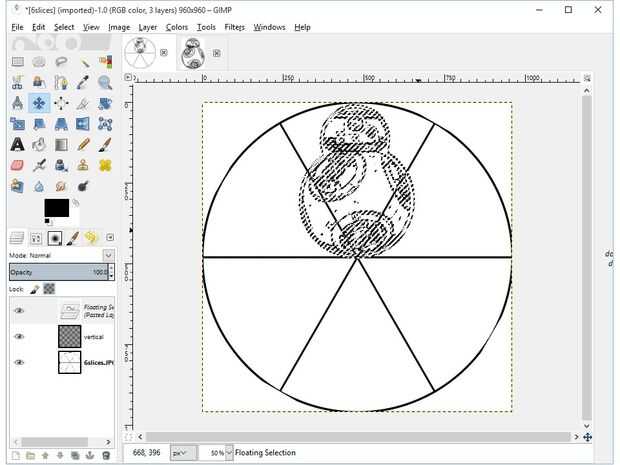This screenshot has width=620, height=465.
Task: Pick the Zoom magnifier tool
Action: tap(104, 82)
